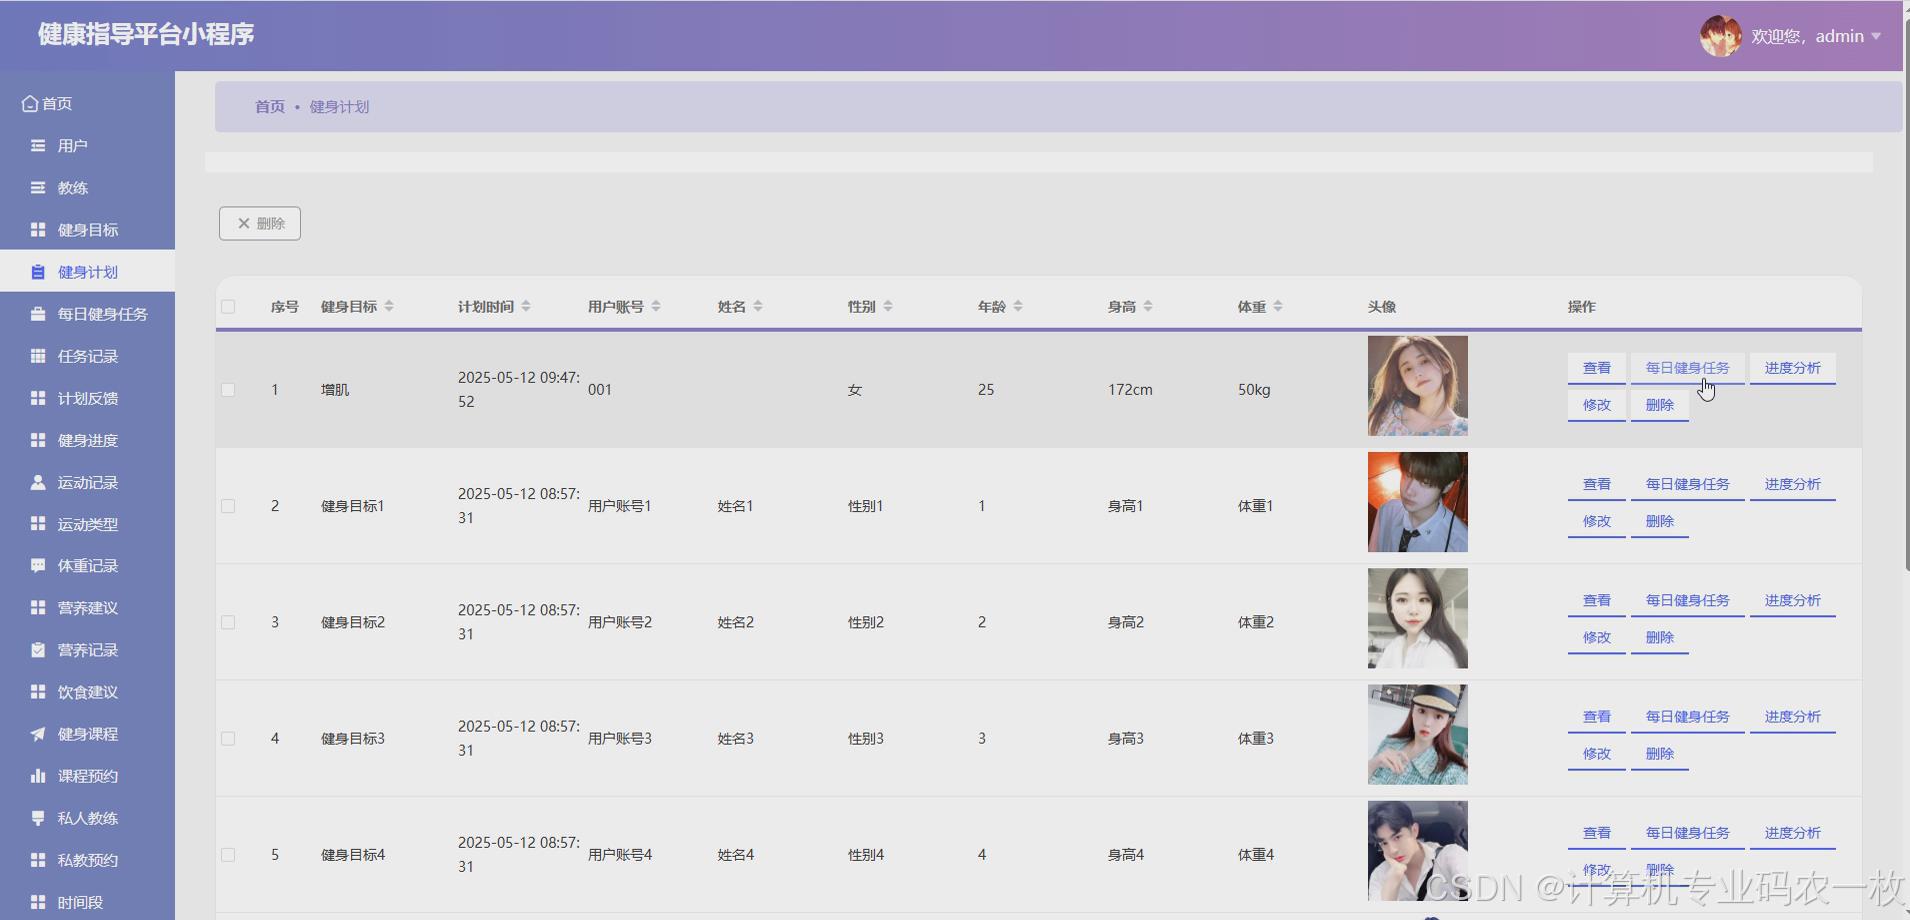
Task: Click 首页 breadcrumb link
Action: pos(270,107)
